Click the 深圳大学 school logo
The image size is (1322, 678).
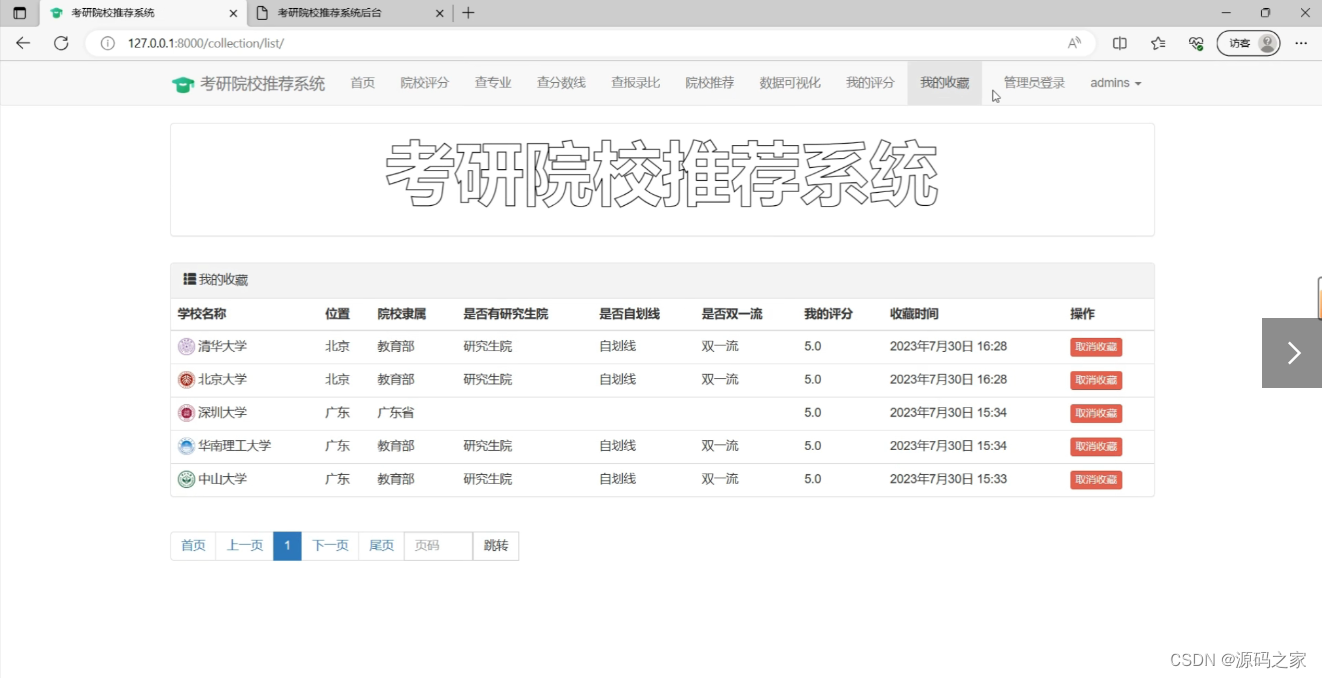186,413
